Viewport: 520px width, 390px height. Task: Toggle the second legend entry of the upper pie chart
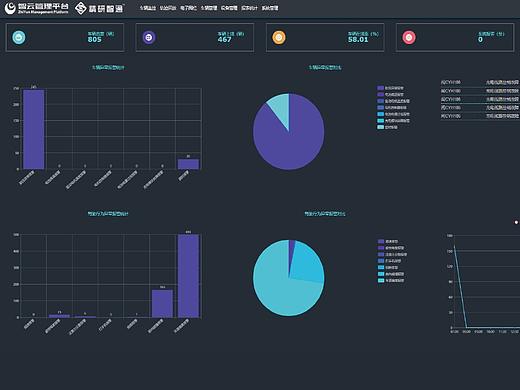click(390, 94)
